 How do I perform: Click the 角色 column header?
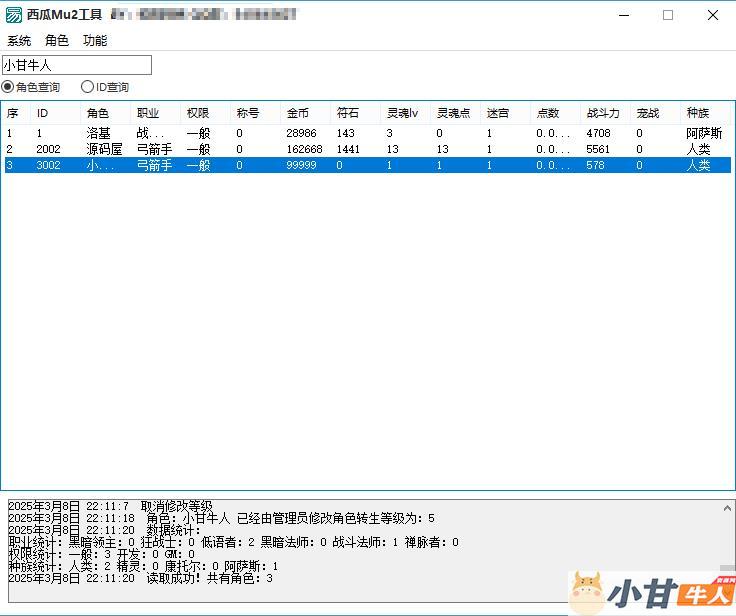105,113
